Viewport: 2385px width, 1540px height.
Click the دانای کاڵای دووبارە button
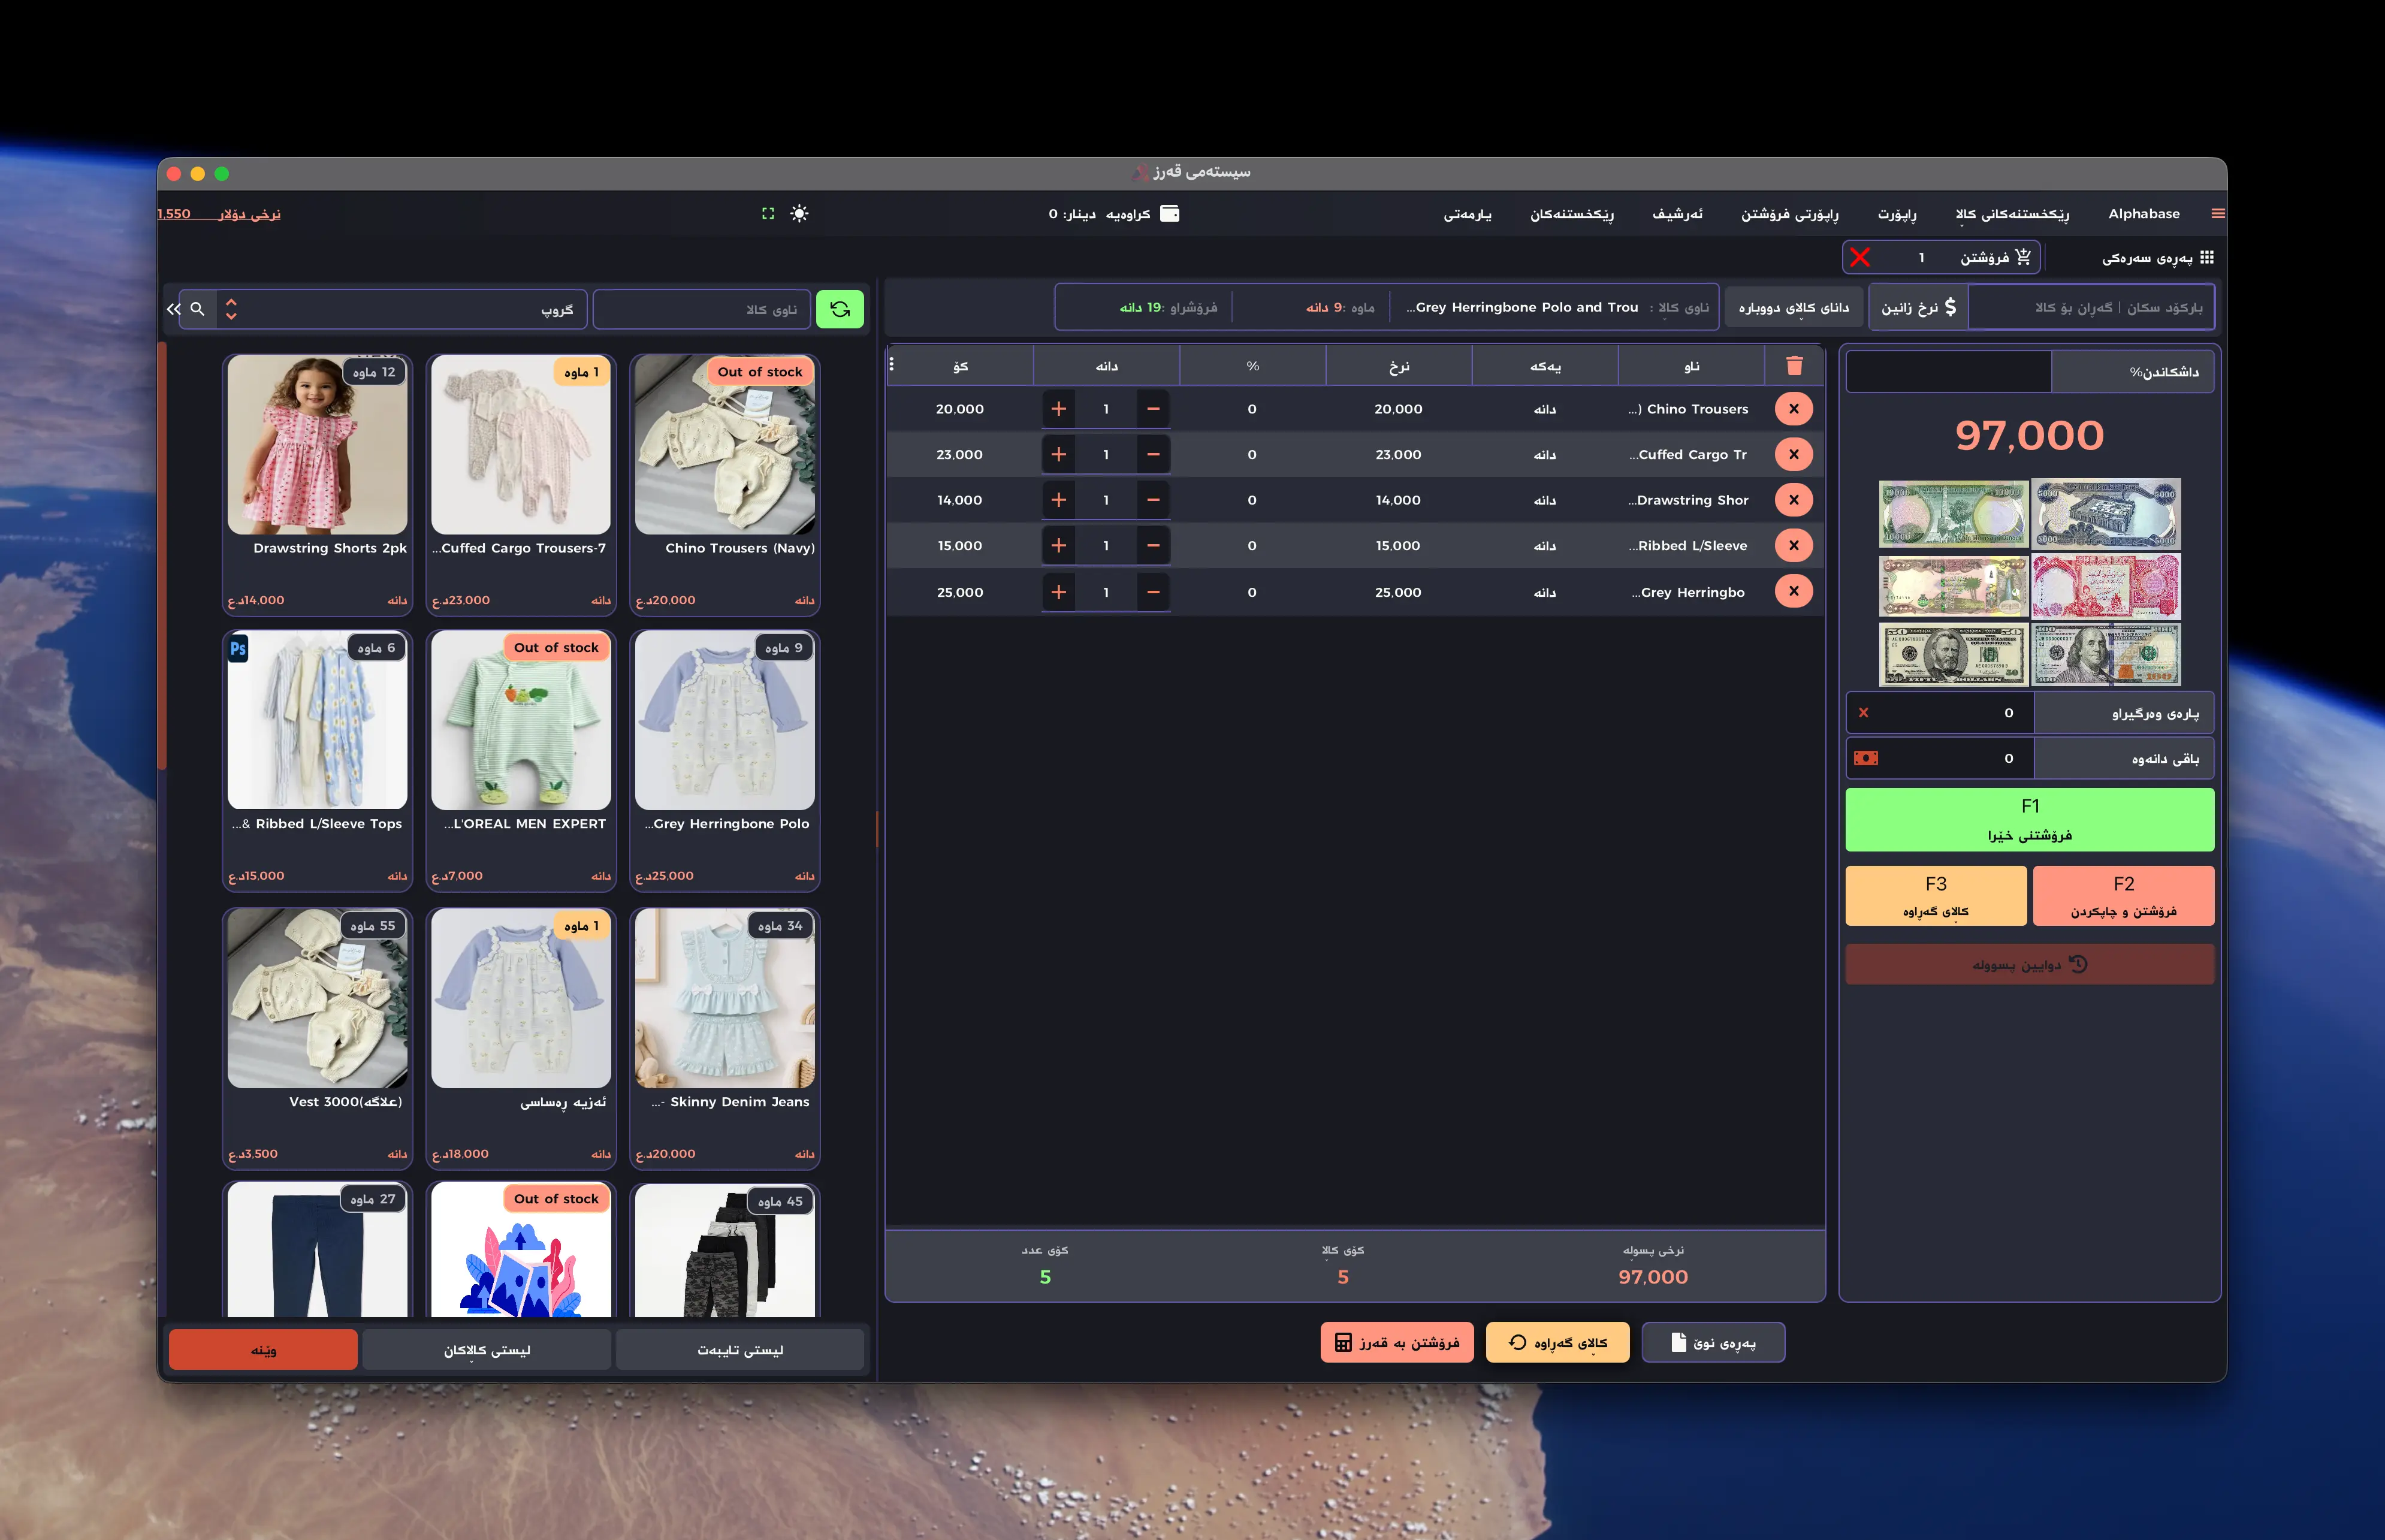click(x=1794, y=308)
